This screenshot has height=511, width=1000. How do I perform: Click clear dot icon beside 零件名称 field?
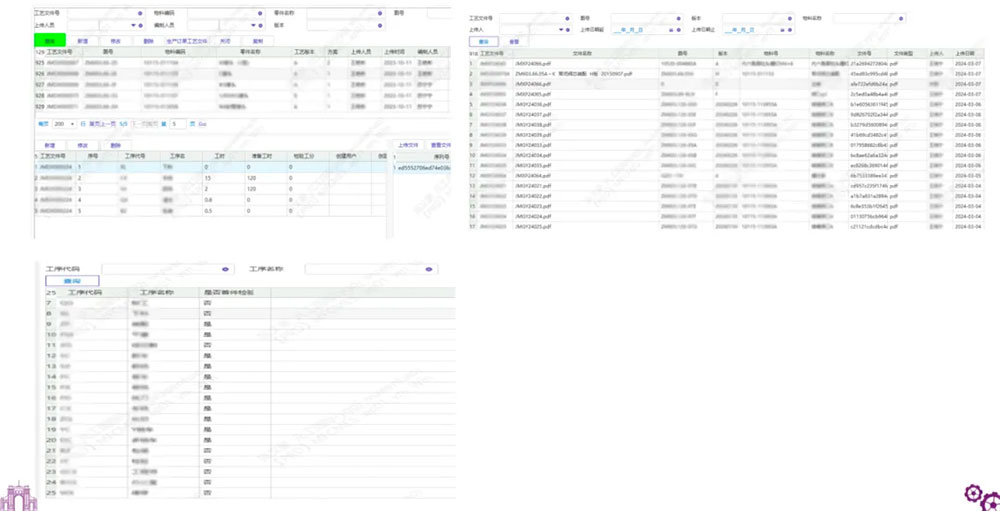click(x=379, y=14)
